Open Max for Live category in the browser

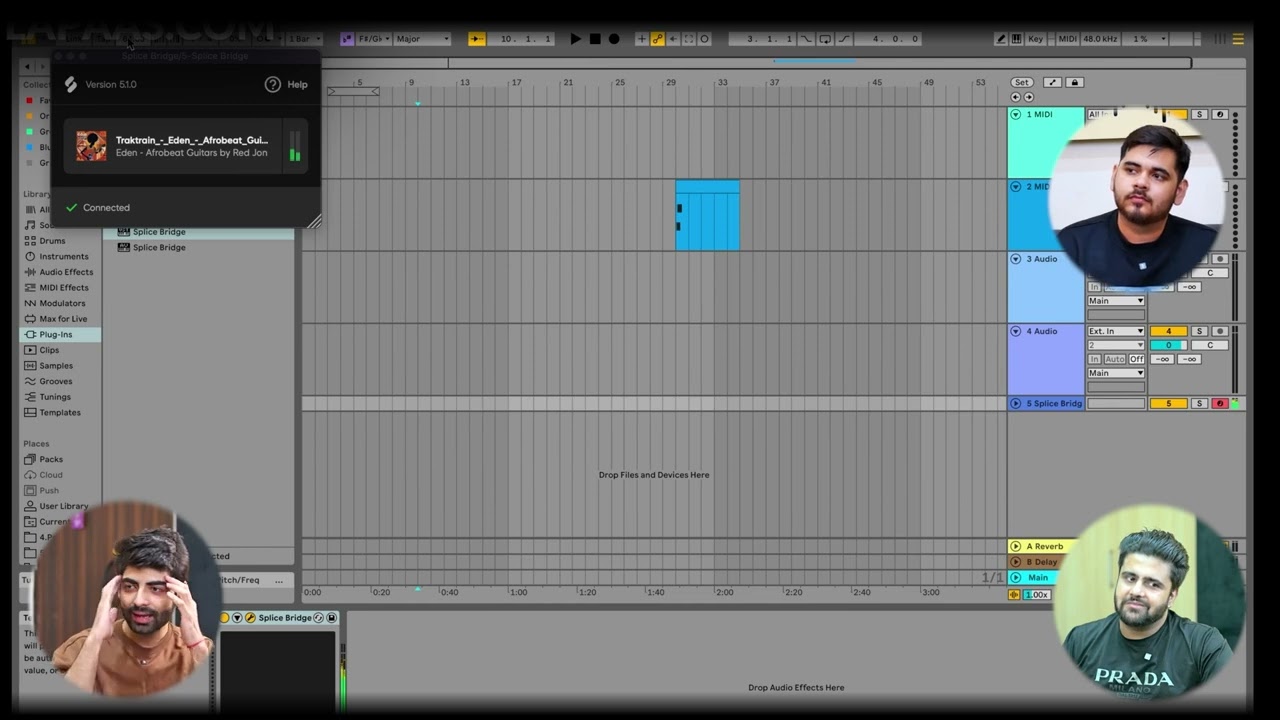(63, 319)
